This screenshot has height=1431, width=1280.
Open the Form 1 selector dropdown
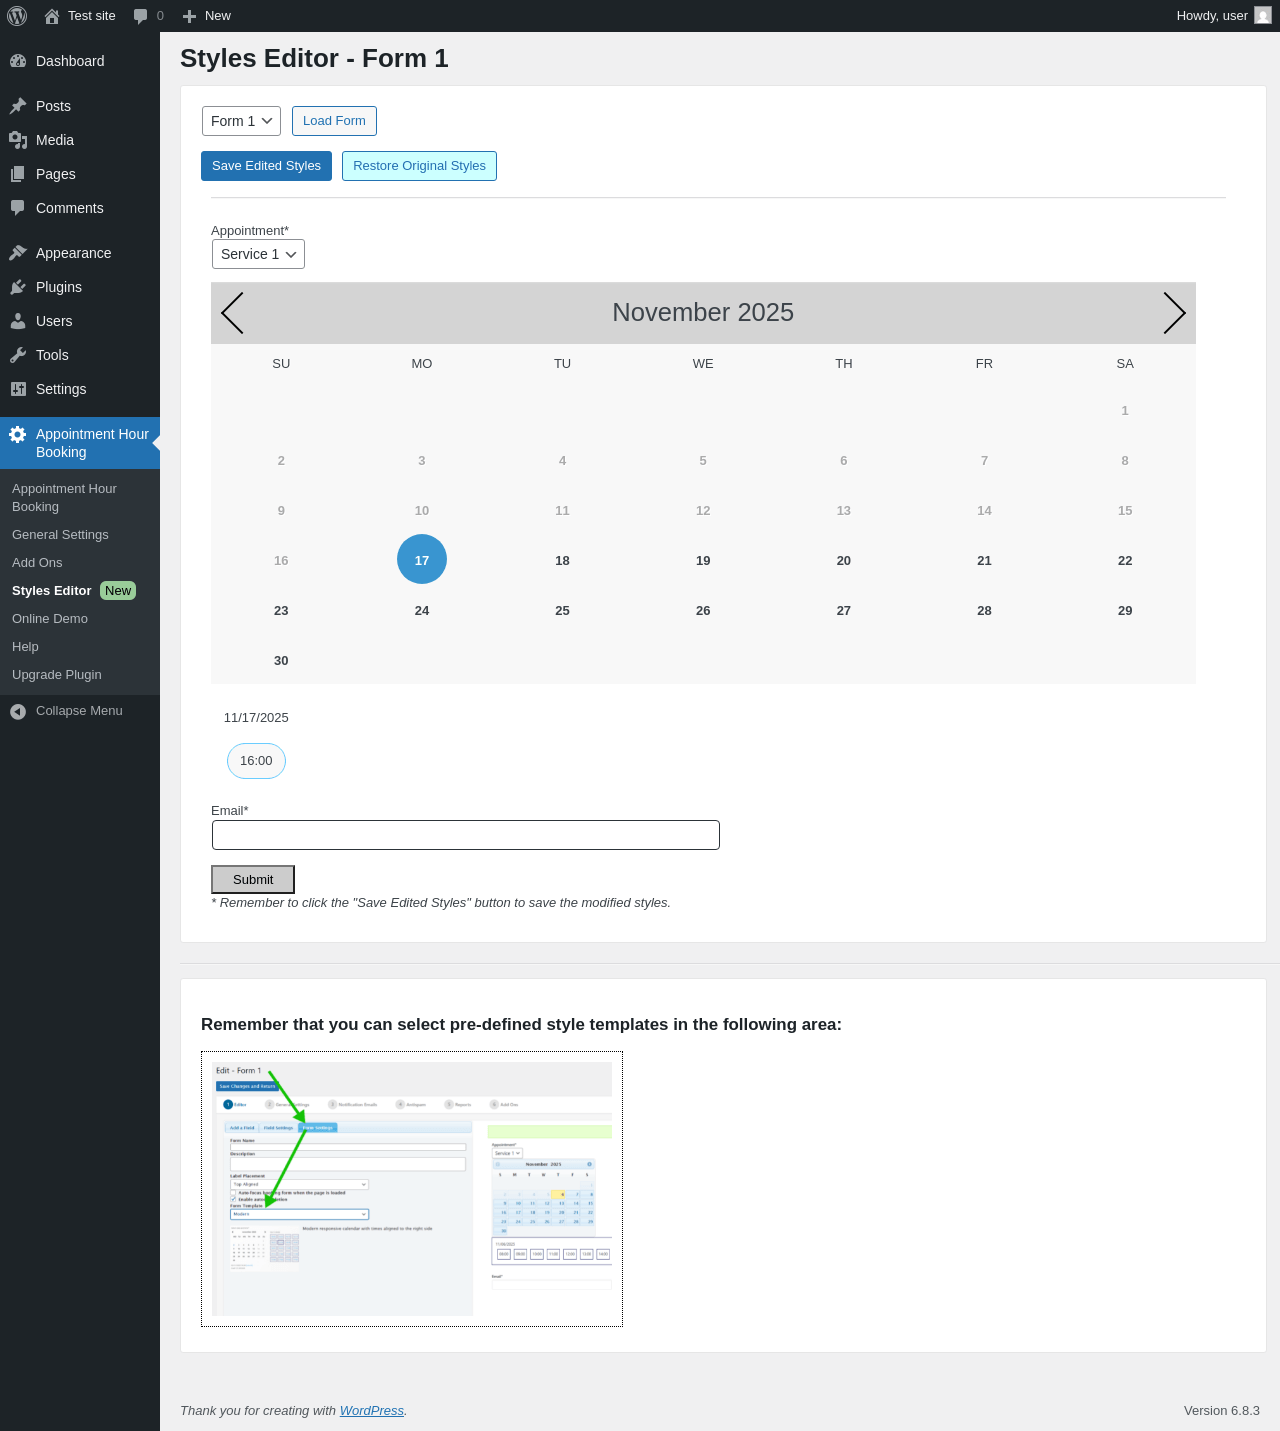coord(241,121)
